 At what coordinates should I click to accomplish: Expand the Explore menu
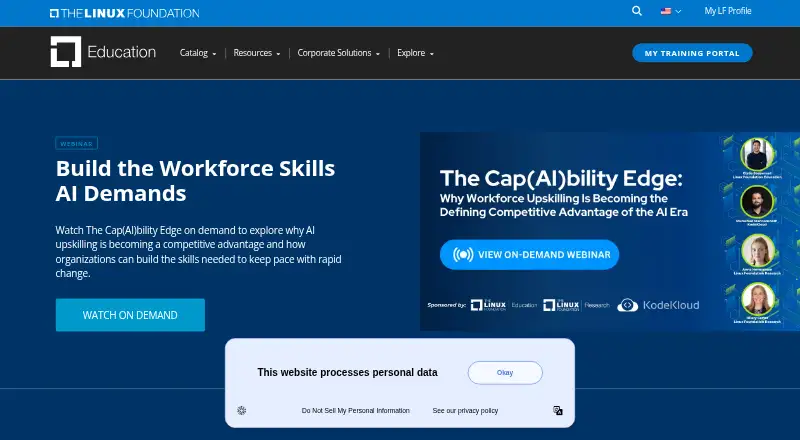tap(415, 53)
